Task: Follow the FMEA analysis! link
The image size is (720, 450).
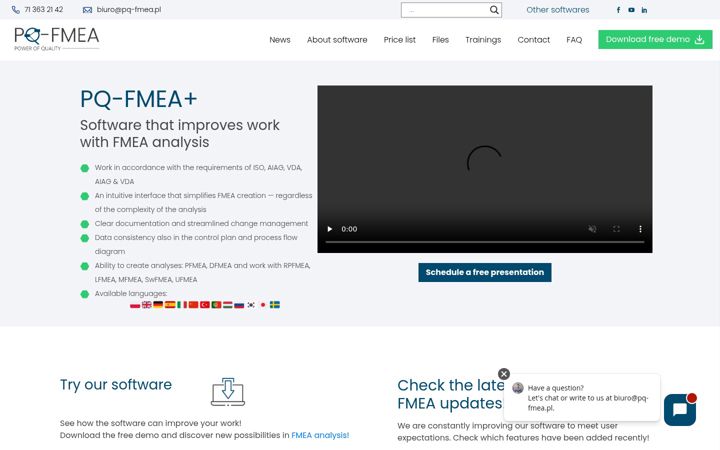Action: 320,435
